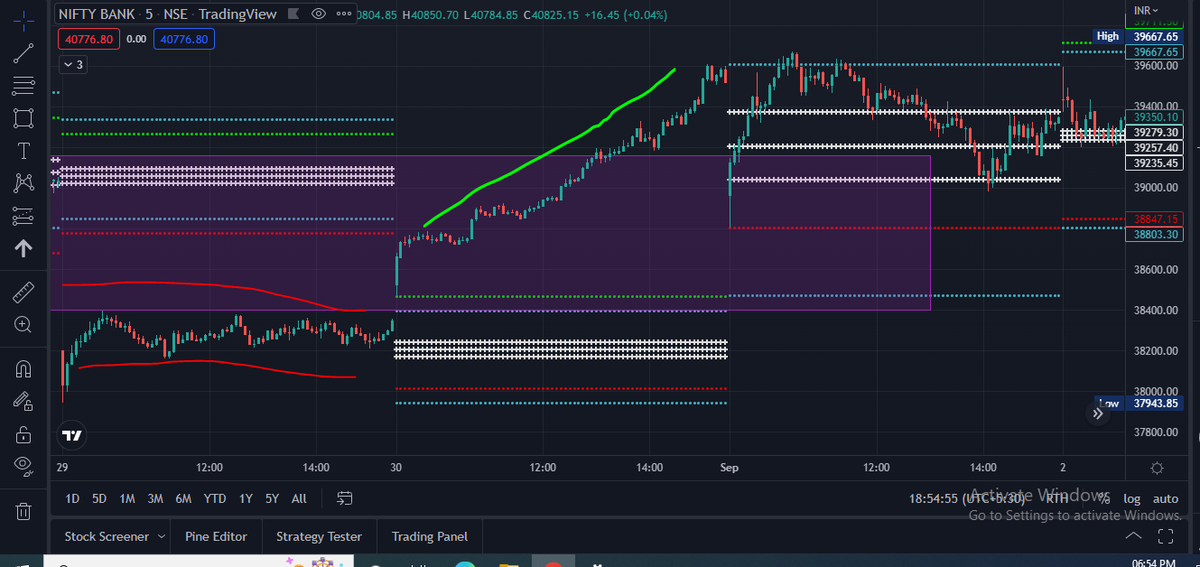Open the XABCD patterns tool
Viewport: 1200px width, 567px height.
[24, 183]
